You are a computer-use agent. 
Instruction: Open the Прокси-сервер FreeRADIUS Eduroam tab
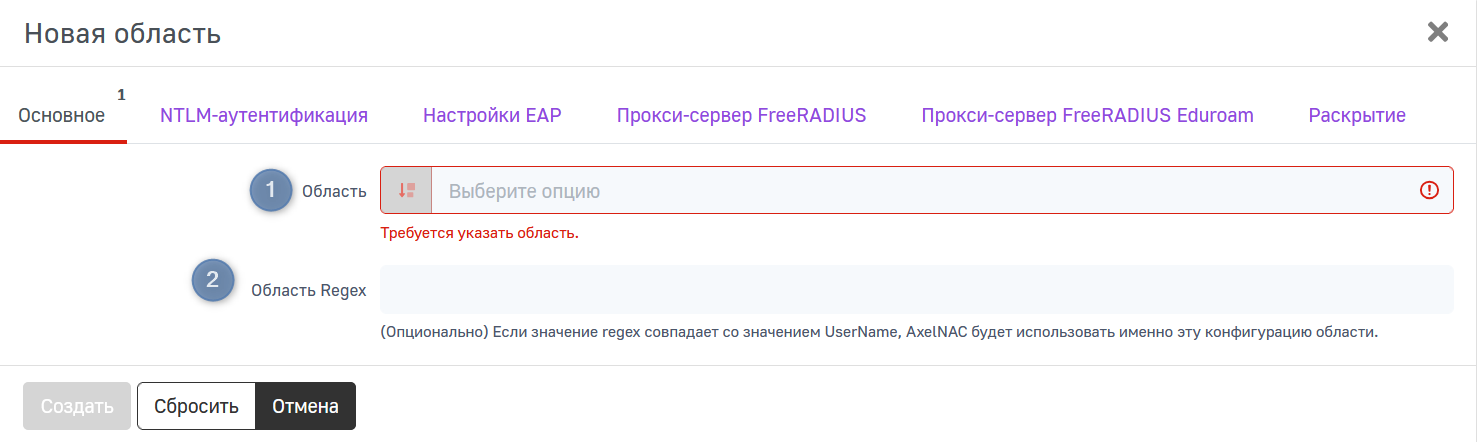click(x=1087, y=116)
